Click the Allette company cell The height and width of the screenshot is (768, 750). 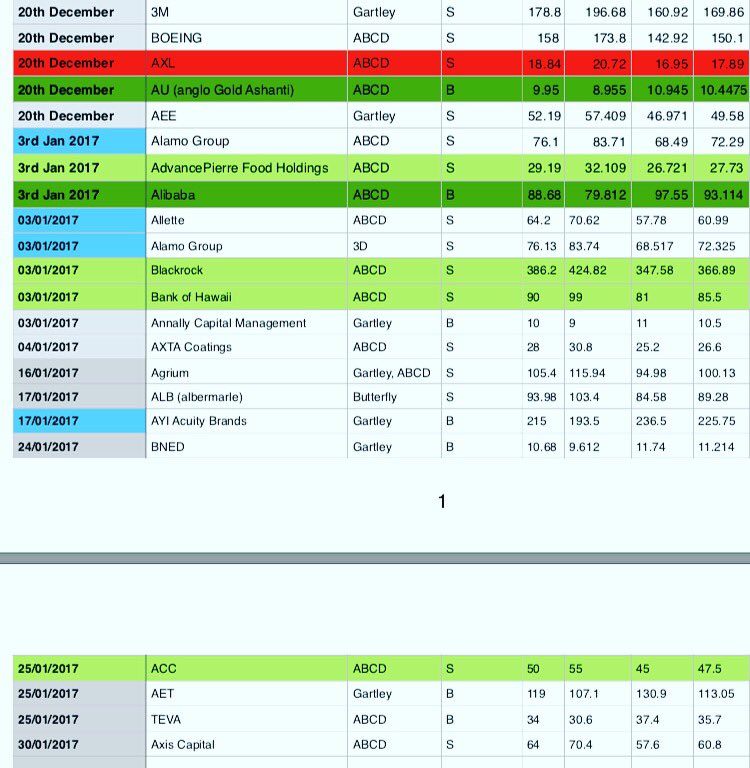[246, 220]
